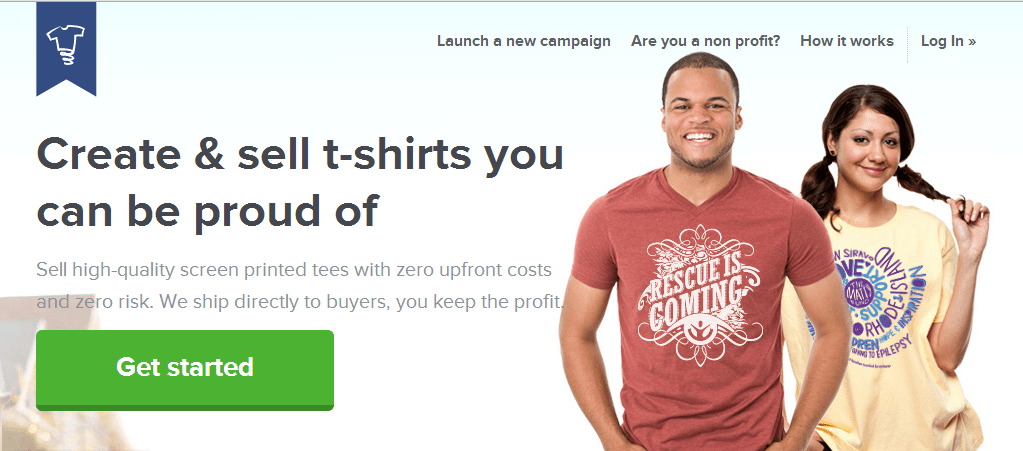The width and height of the screenshot is (1023, 451).
Task: Click the Sell high-quality screen printed tees paragraph
Action: 299,286
